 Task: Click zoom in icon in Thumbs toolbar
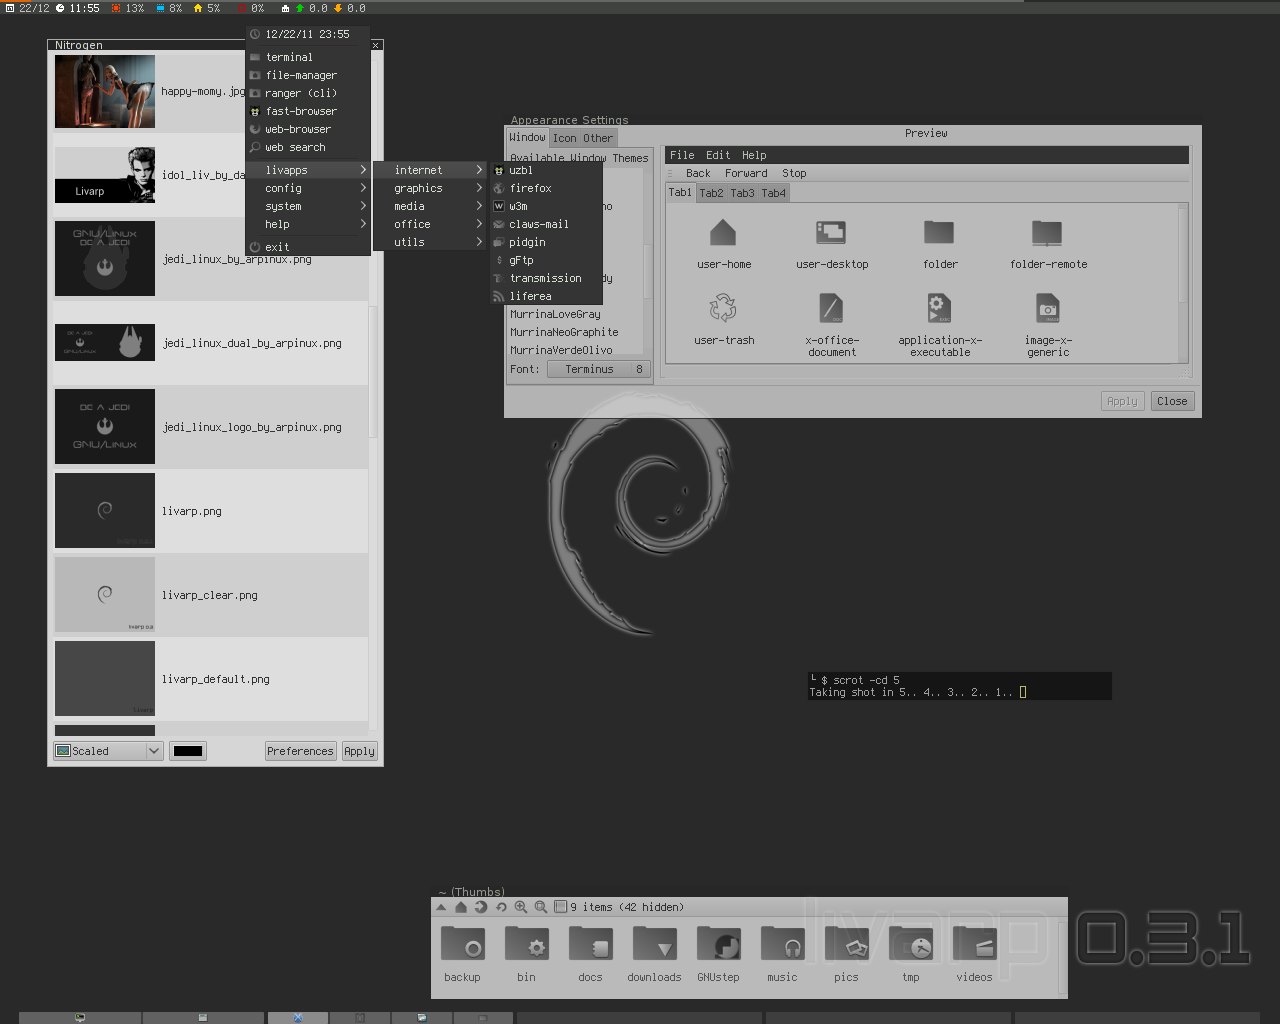tap(521, 907)
